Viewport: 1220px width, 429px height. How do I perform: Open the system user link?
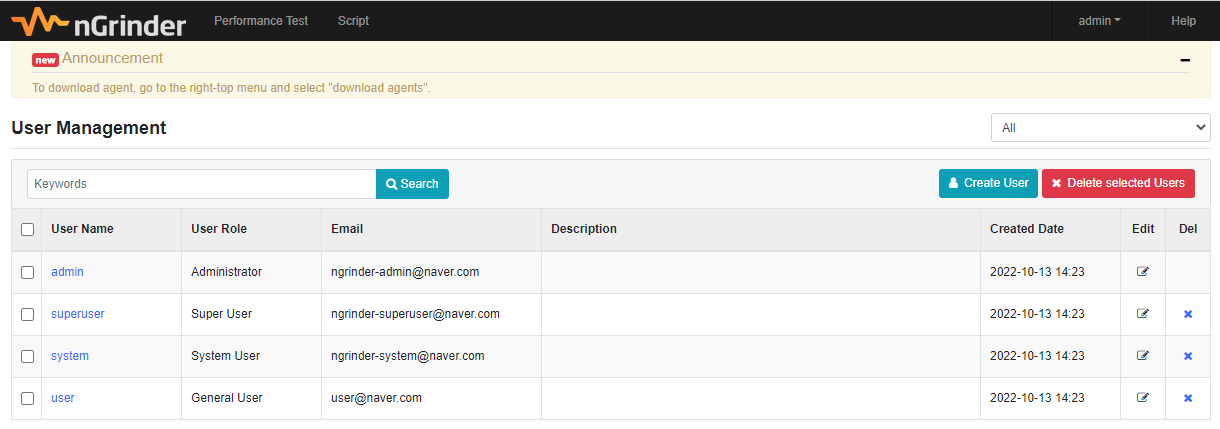point(70,356)
